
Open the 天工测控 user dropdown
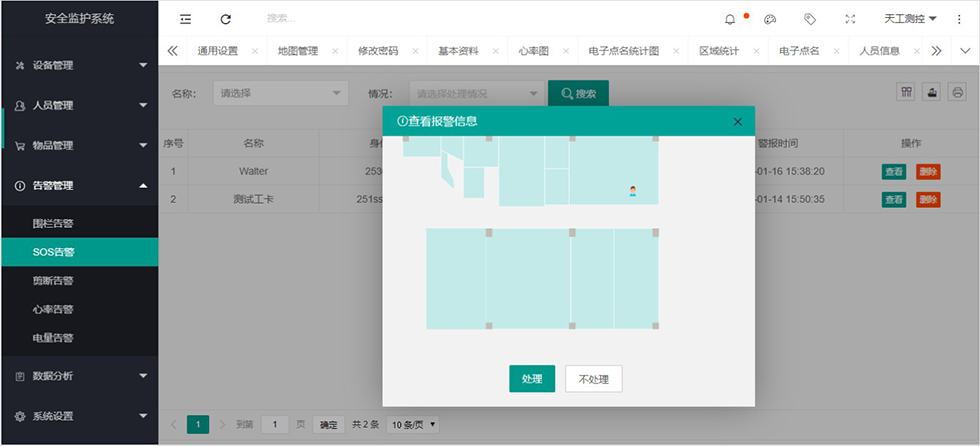tap(910, 19)
